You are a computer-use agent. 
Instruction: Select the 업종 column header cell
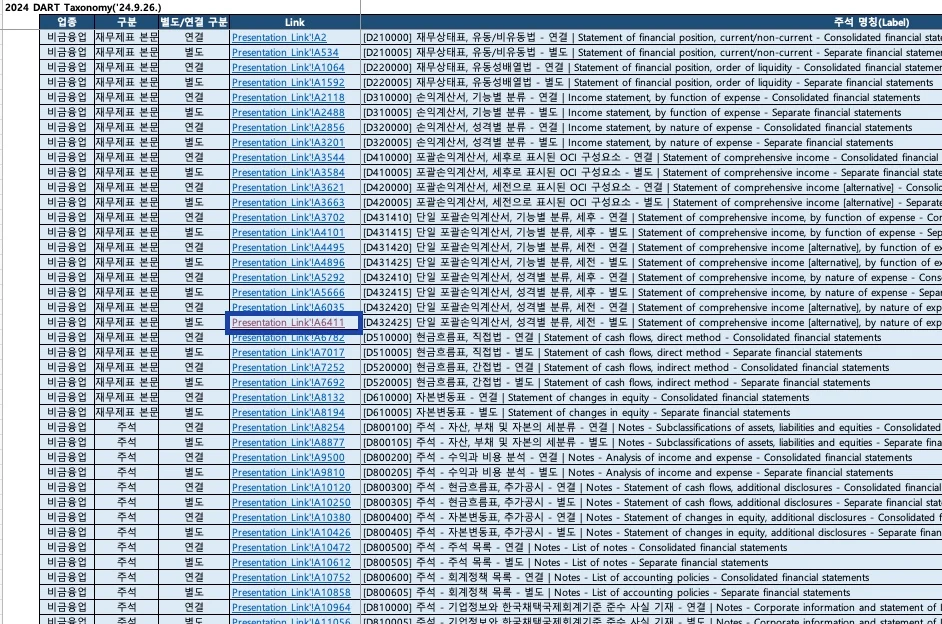coord(67,22)
